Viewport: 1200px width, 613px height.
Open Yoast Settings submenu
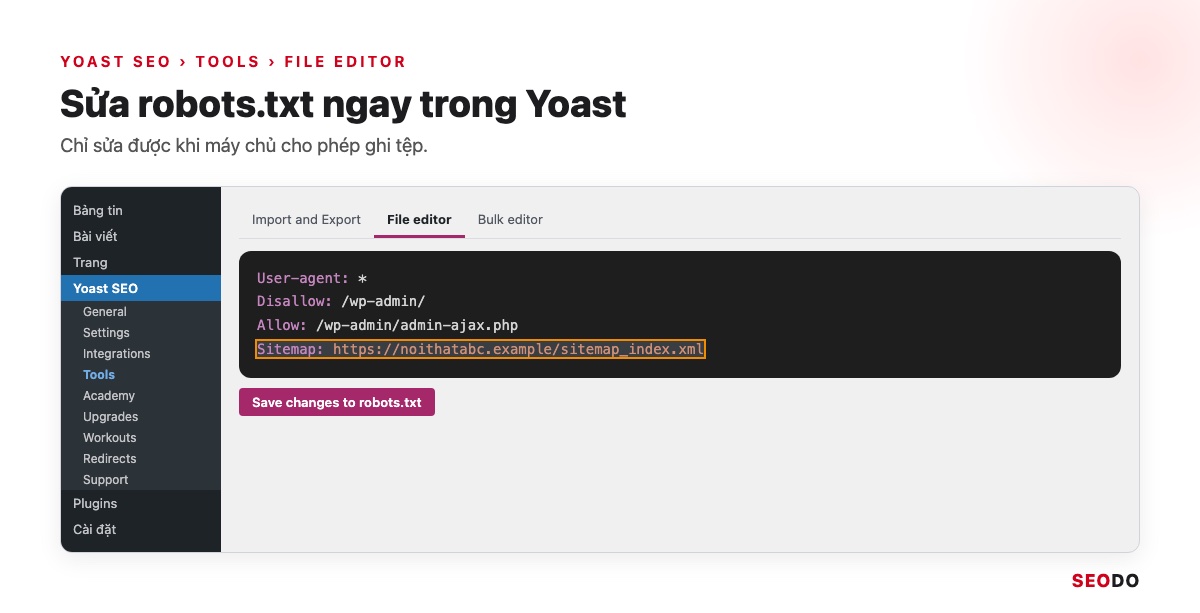click(141, 333)
